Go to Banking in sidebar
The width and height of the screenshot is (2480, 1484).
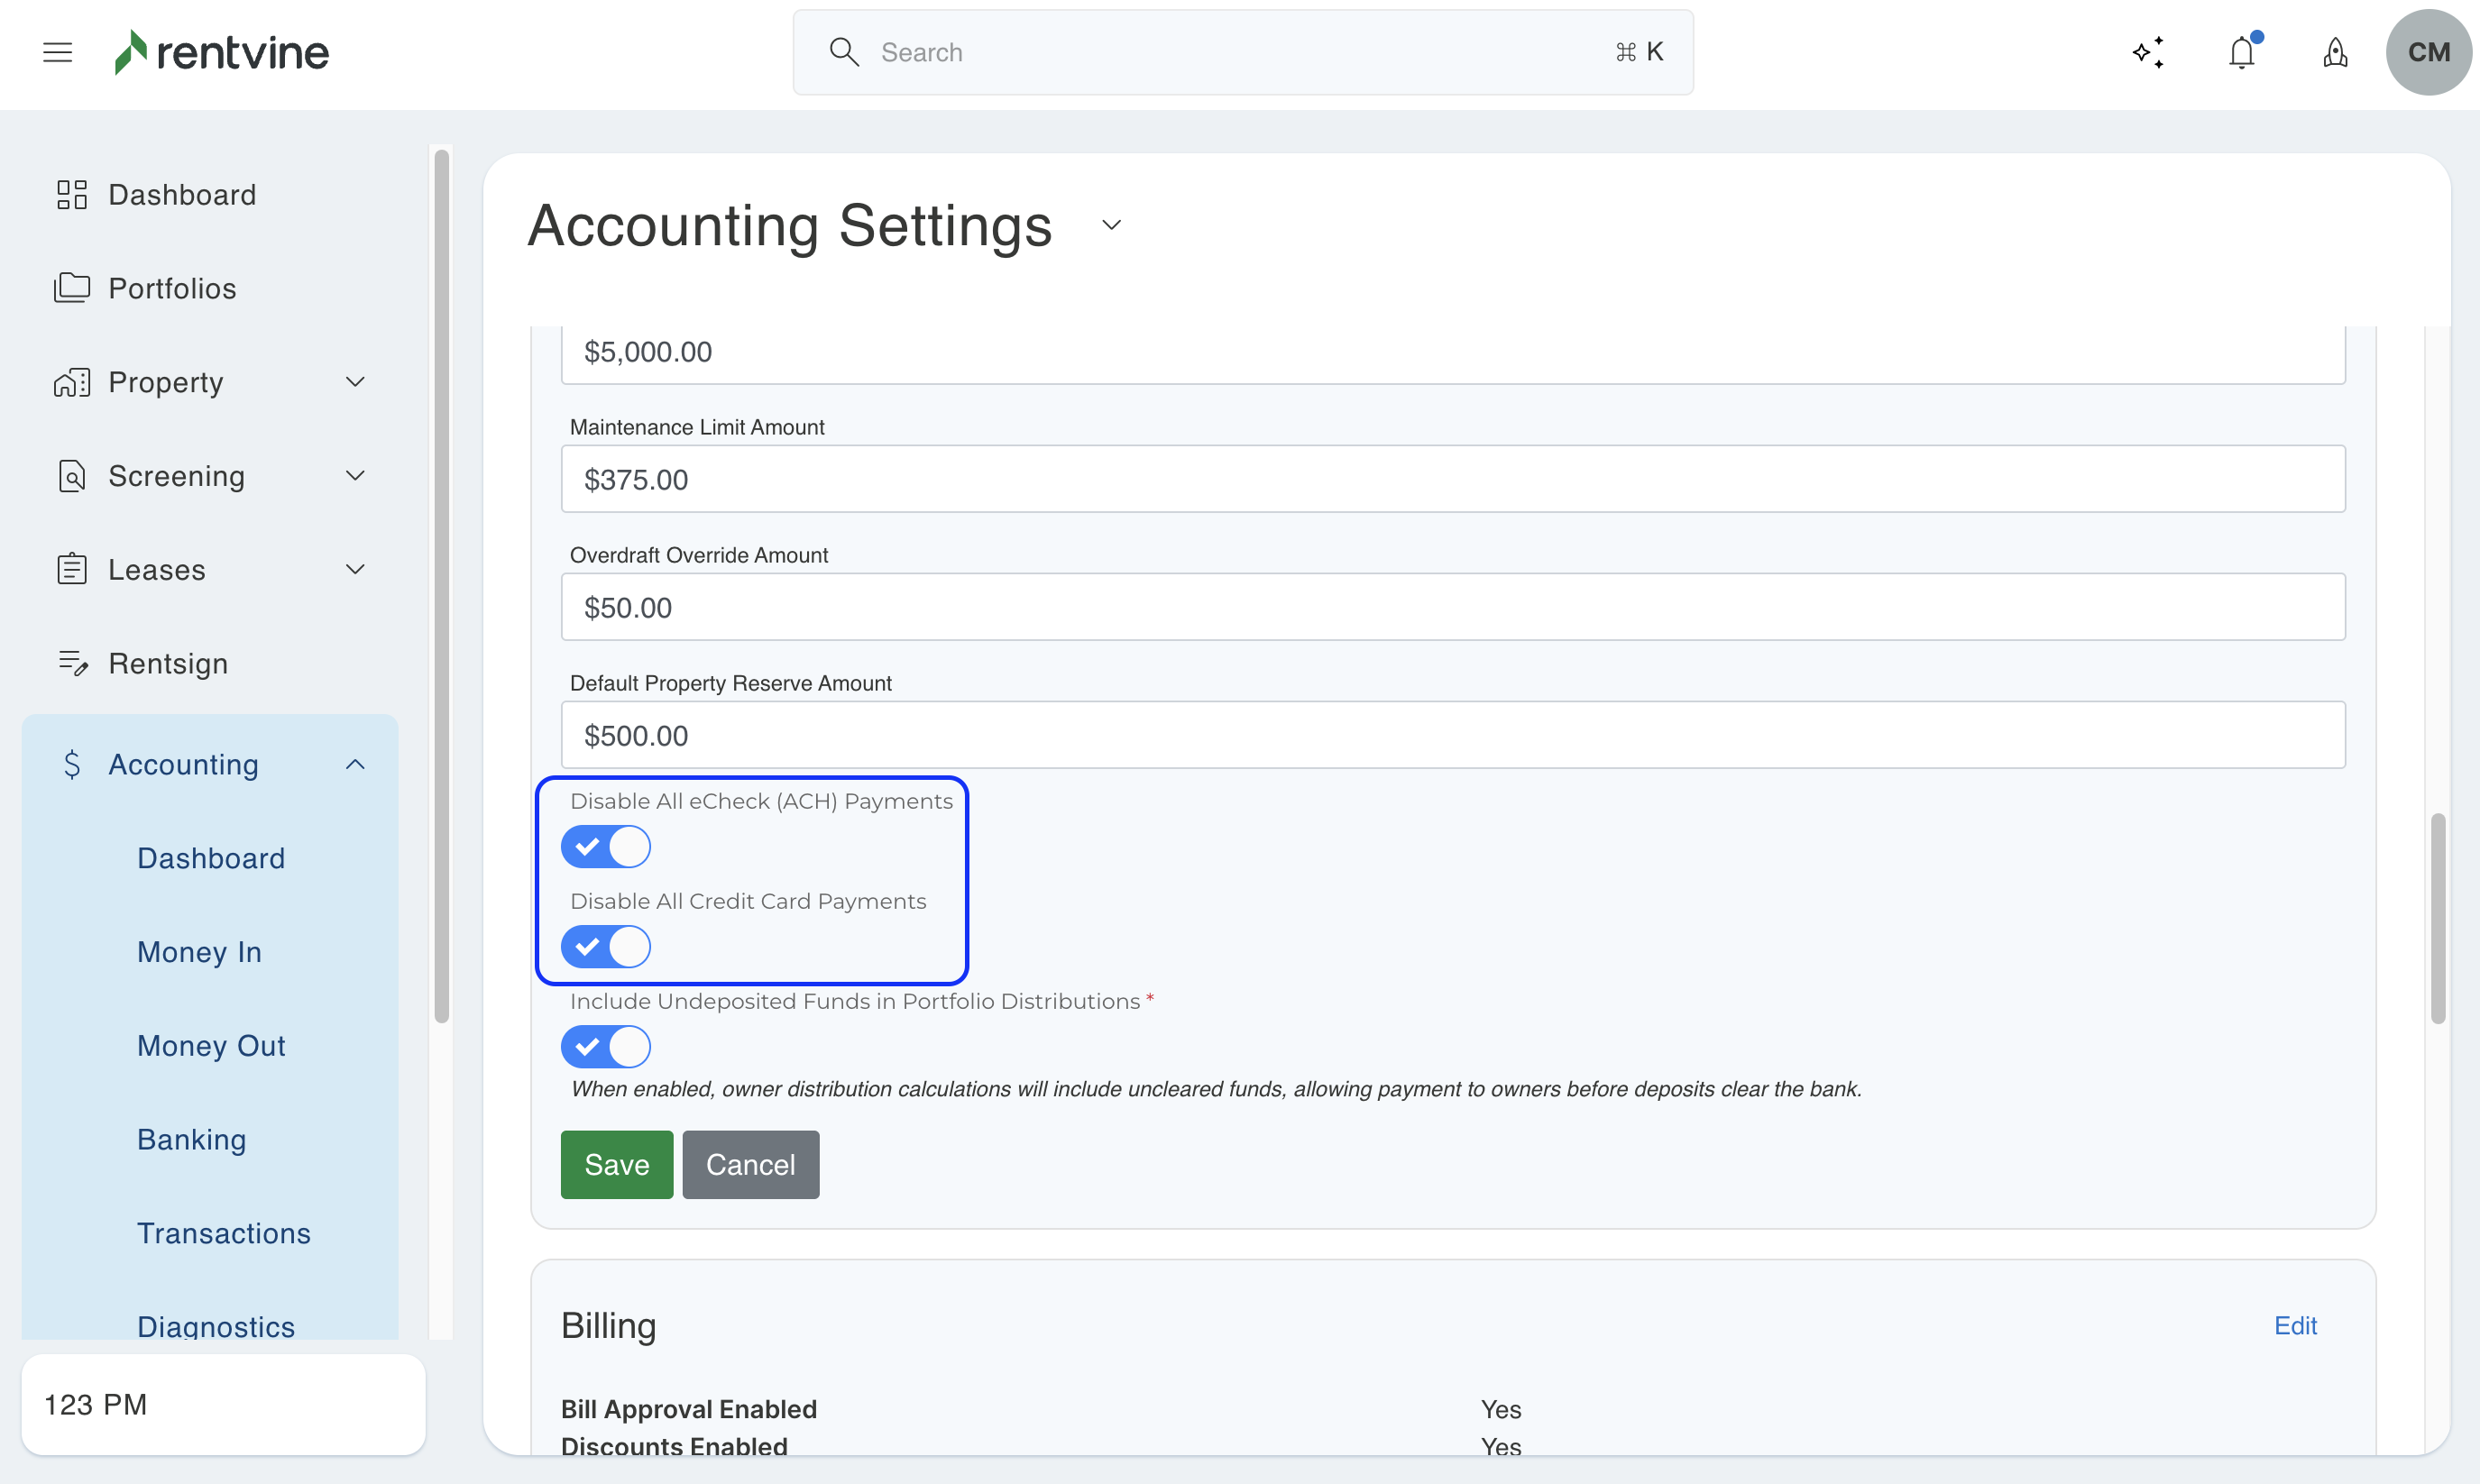(191, 1140)
